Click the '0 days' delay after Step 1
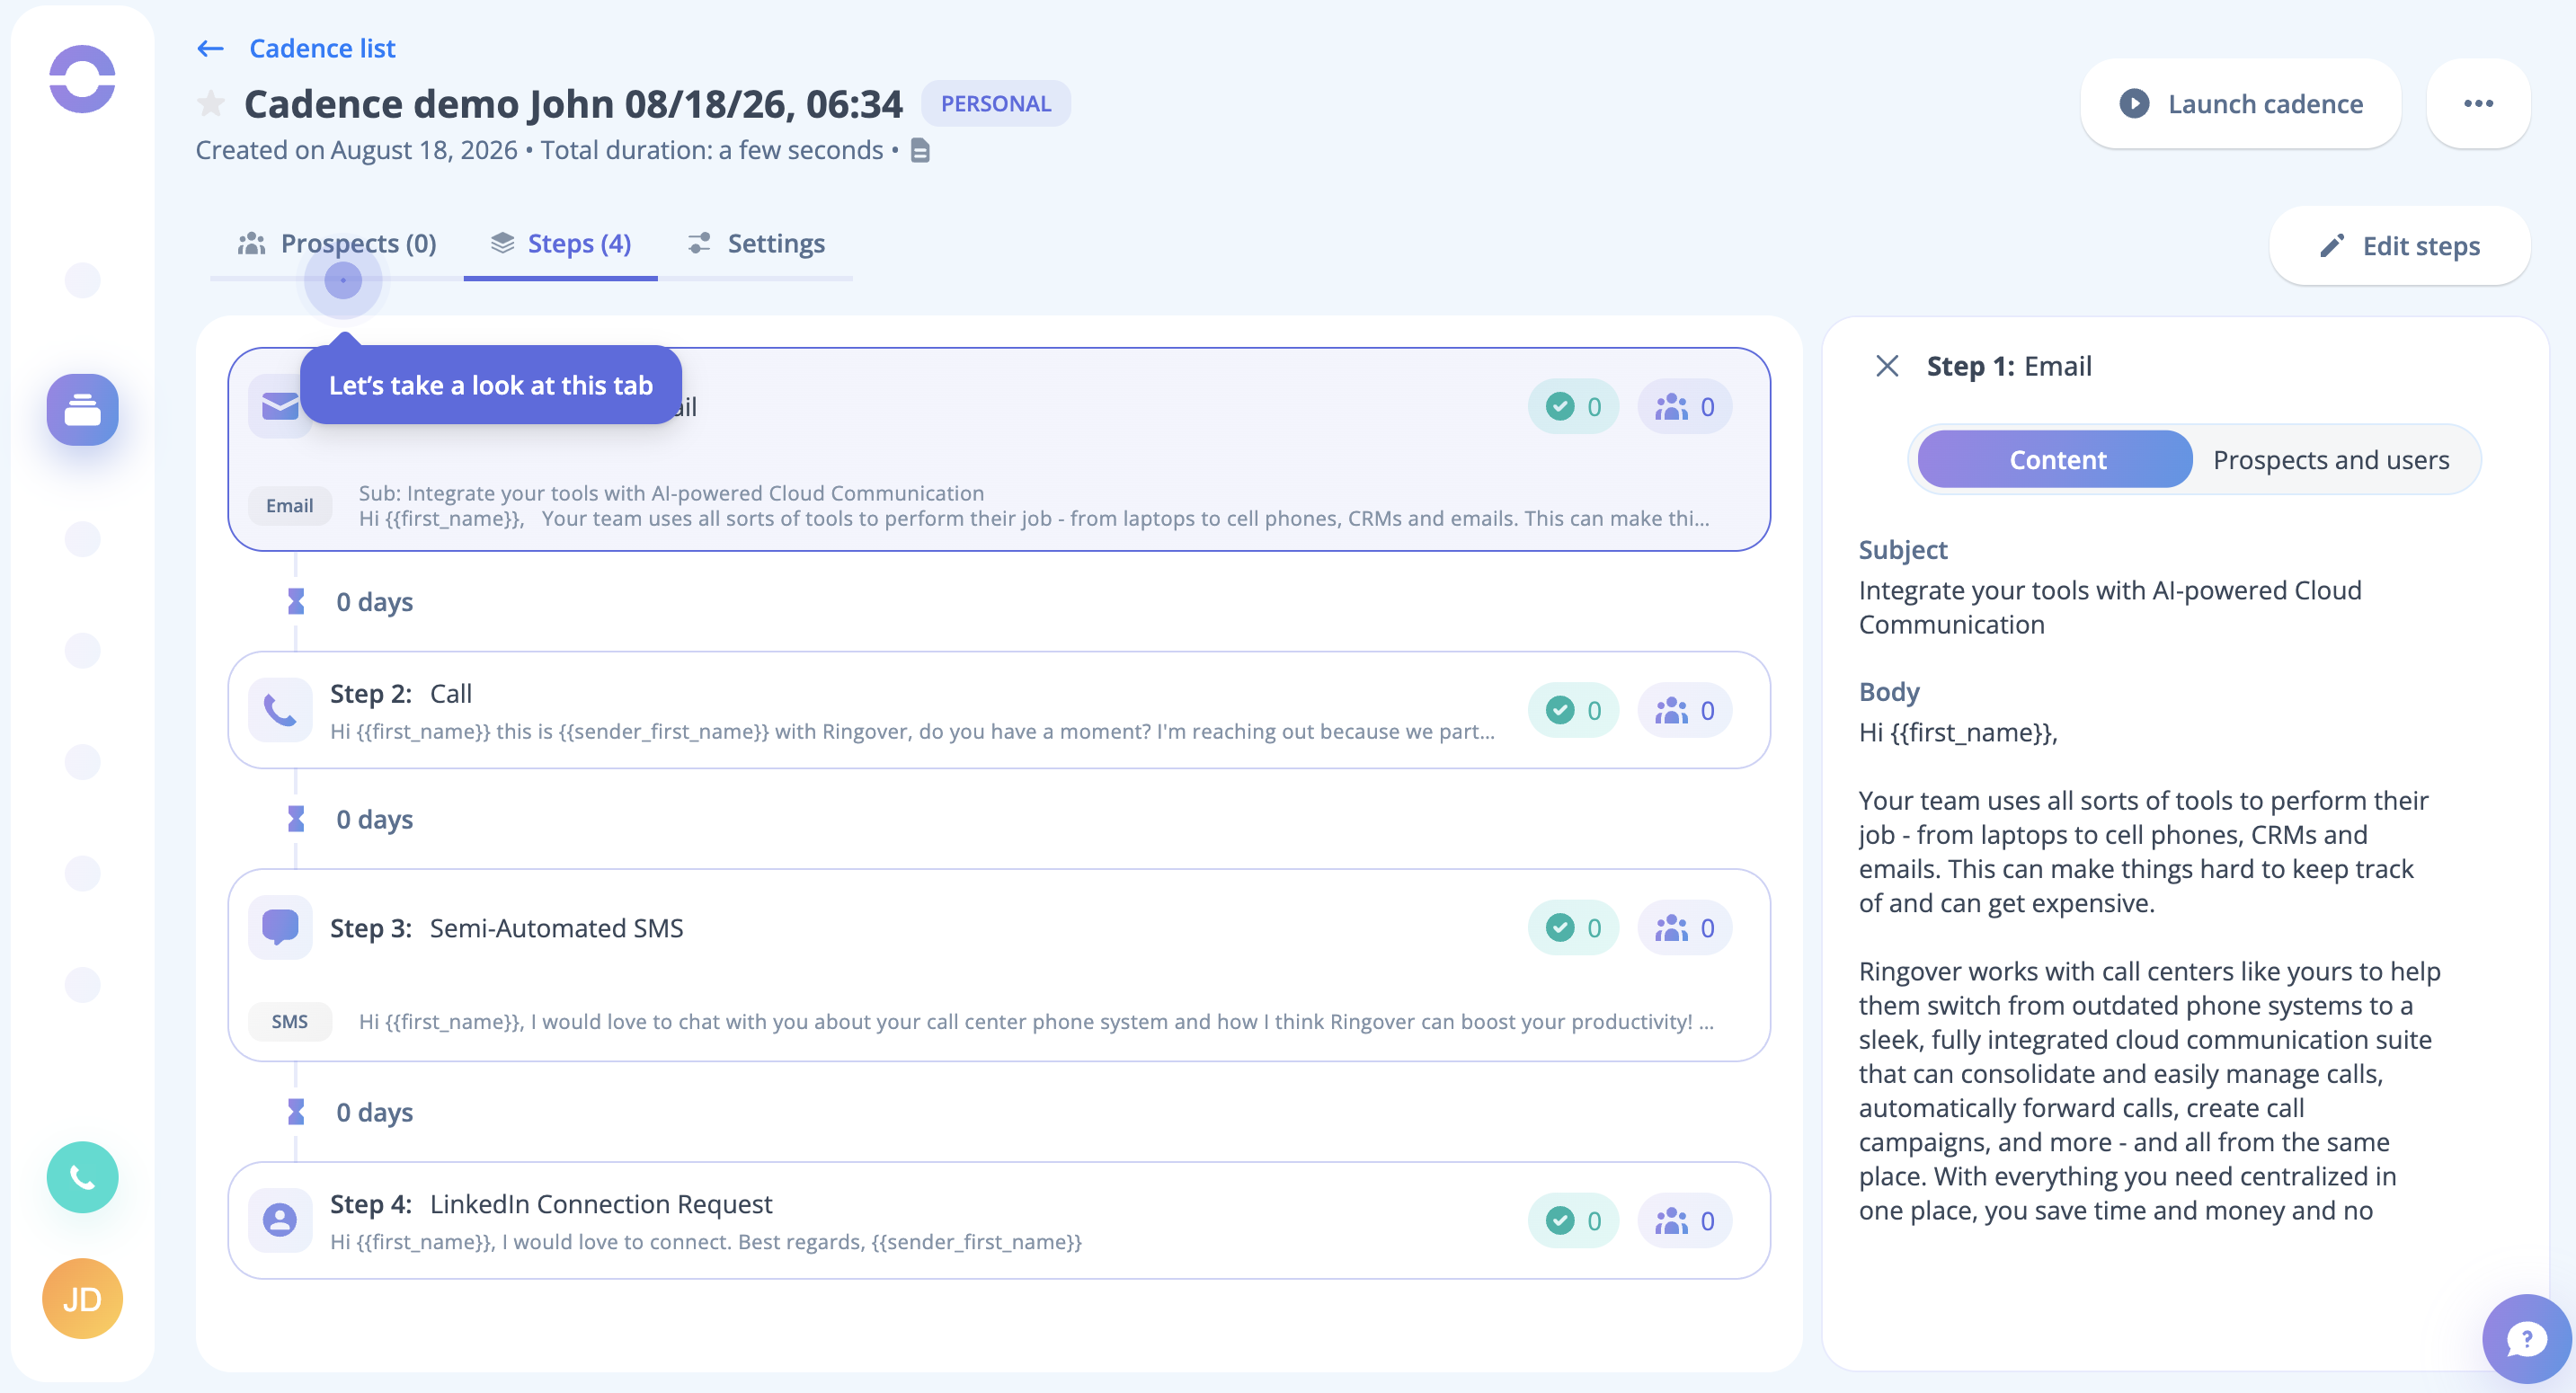This screenshot has width=2576, height=1393. (x=374, y=601)
